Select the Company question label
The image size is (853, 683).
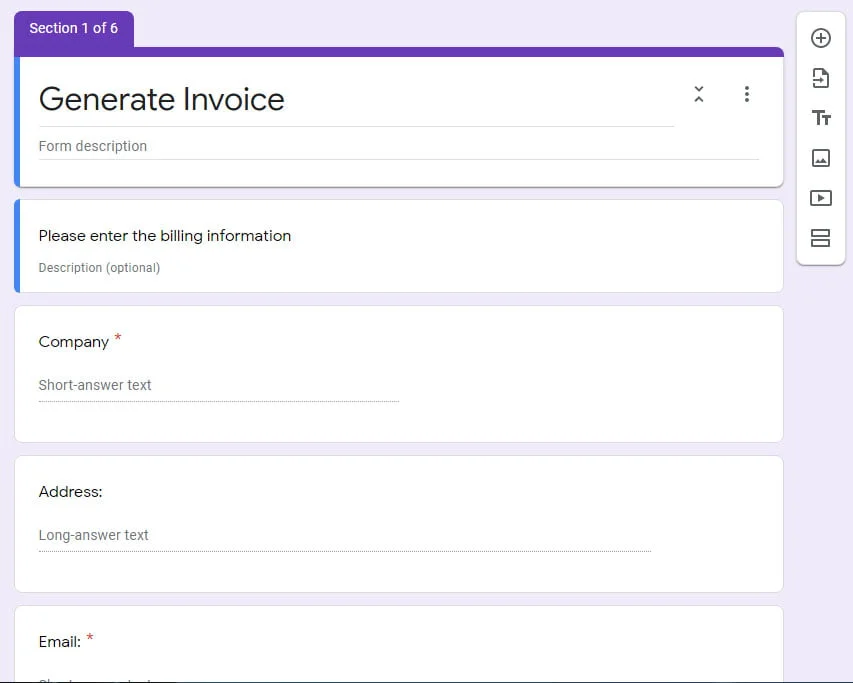[73, 342]
